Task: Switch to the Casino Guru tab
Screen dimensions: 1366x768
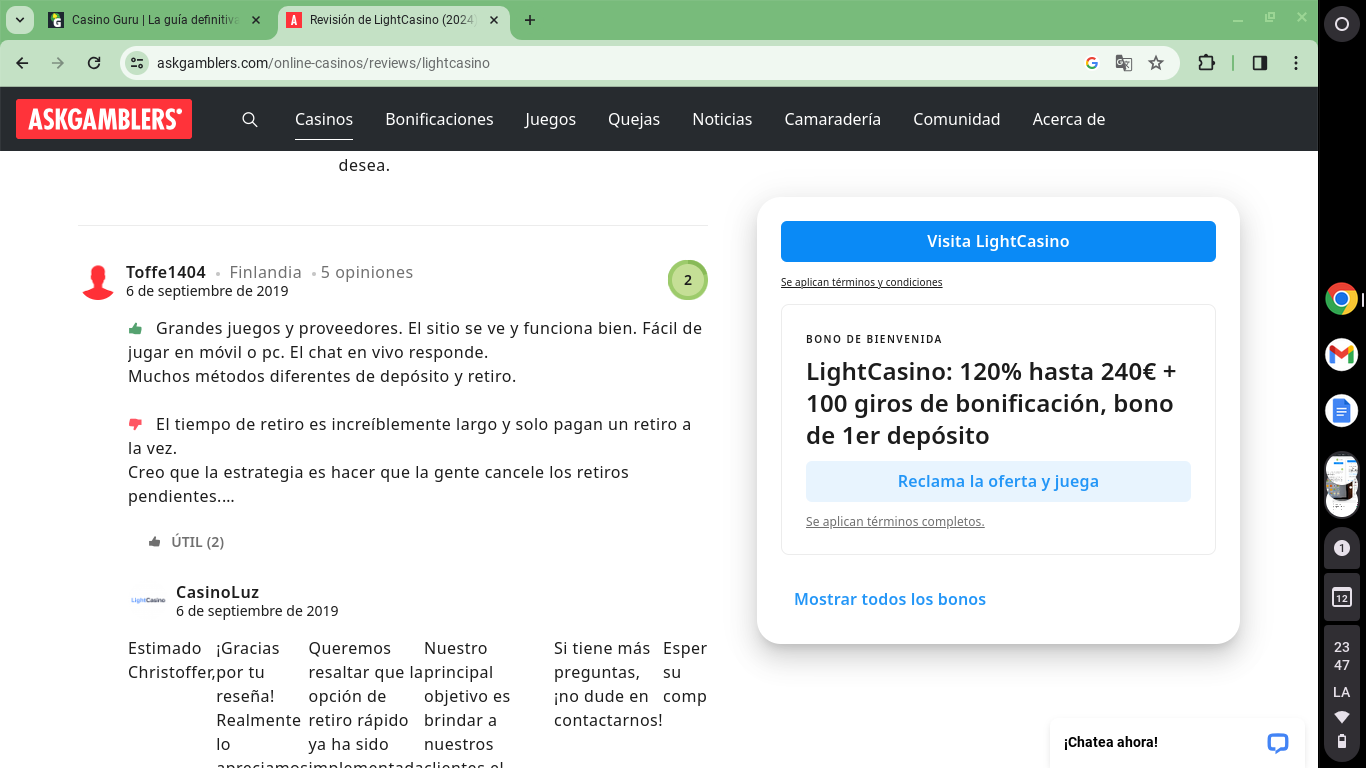Action: (x=155, y=20)
